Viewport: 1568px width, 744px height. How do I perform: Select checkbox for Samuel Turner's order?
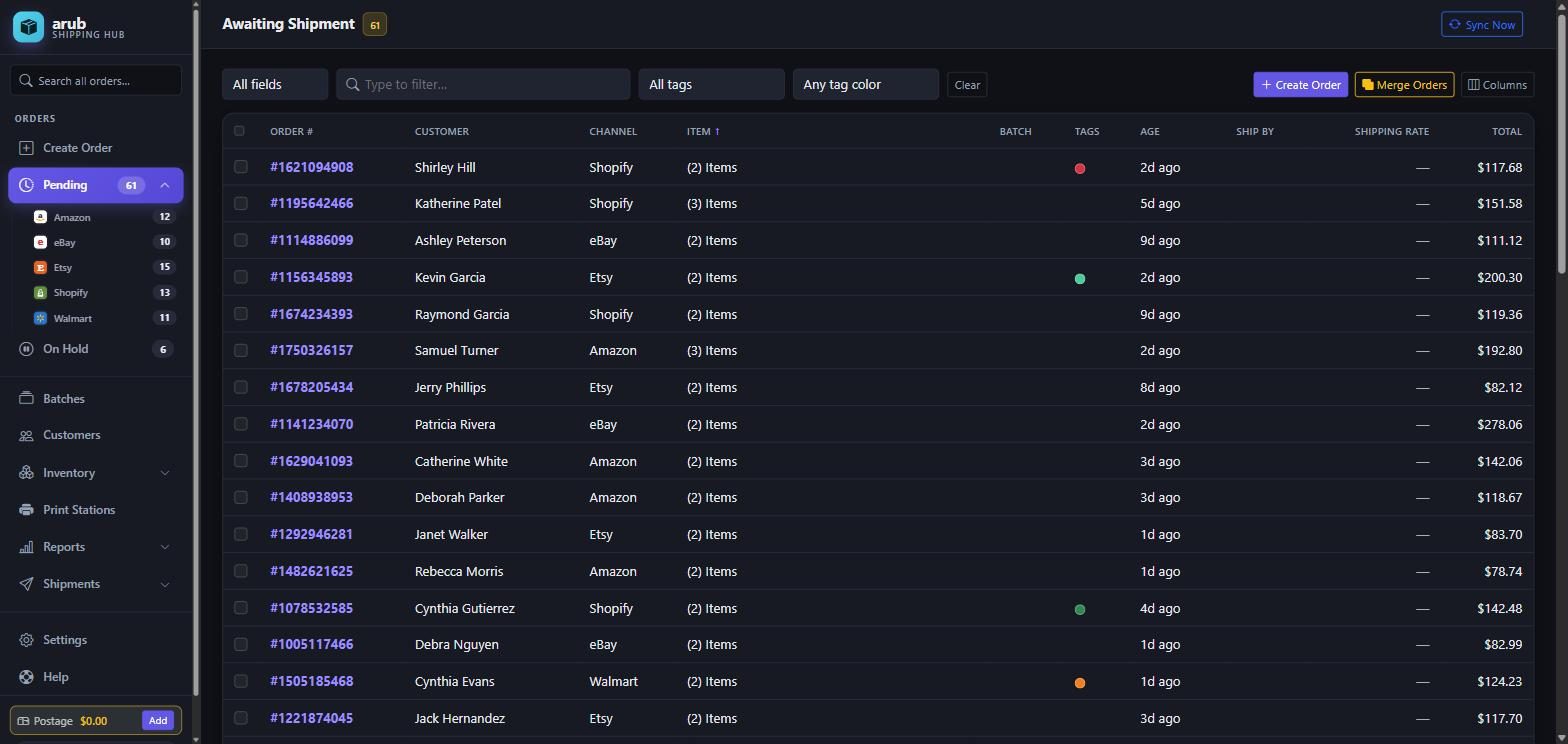click(240, 350)
